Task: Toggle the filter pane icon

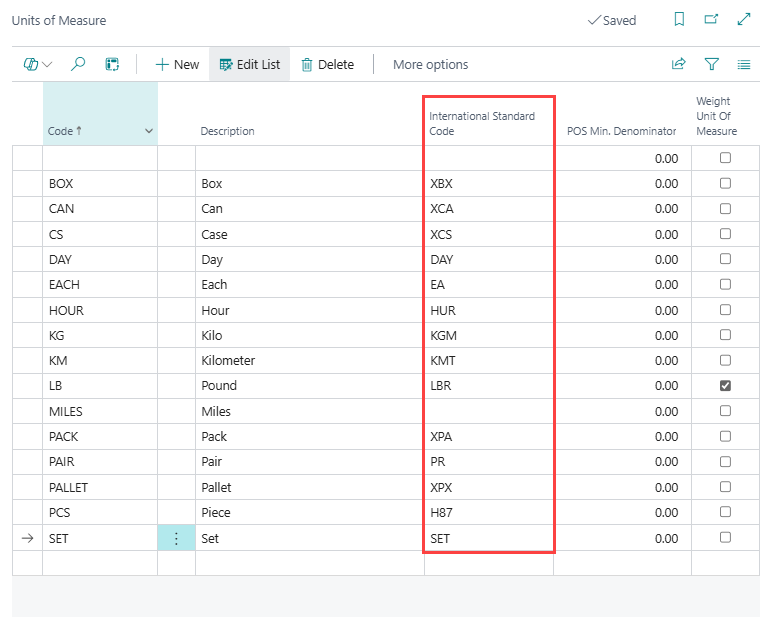Action: click(711, 64)
